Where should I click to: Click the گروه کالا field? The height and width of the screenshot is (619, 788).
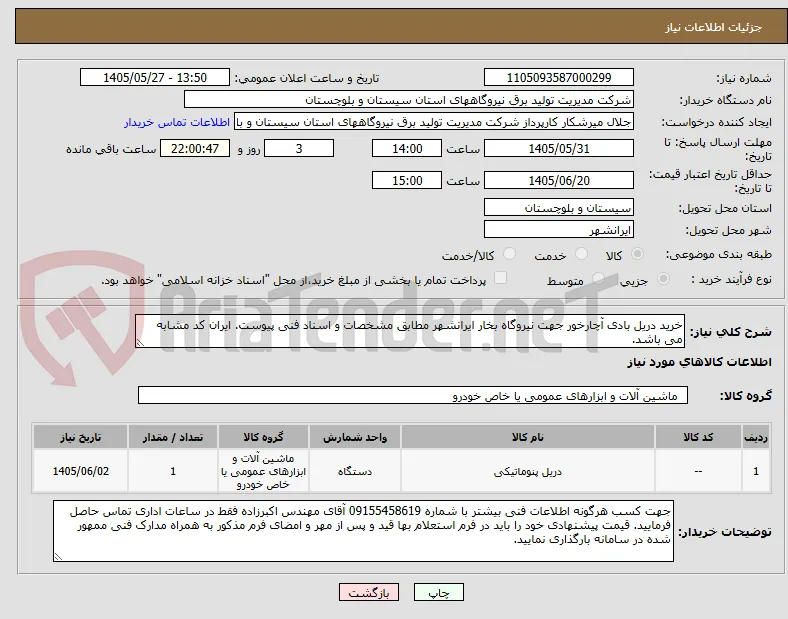(x=413, y=395)
